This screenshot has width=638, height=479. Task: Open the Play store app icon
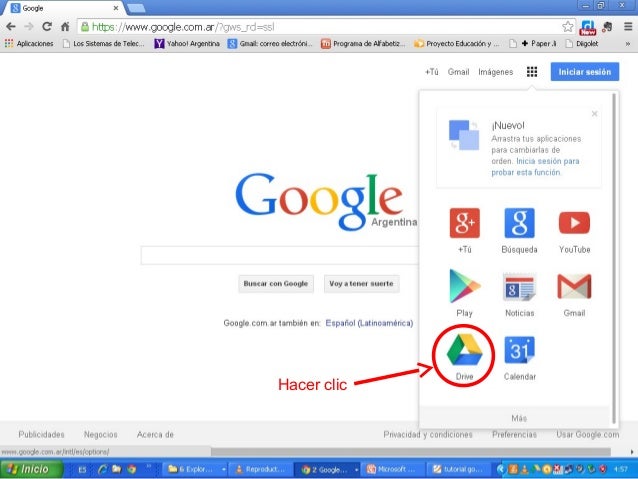click(x=464, y=286)
